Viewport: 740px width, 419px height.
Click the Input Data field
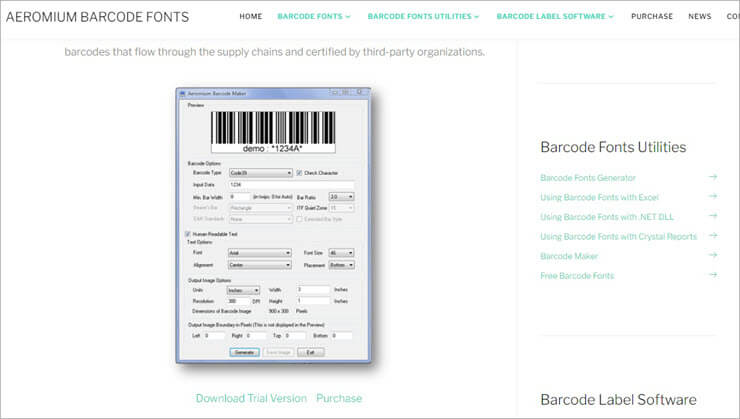tap(292, 185)
